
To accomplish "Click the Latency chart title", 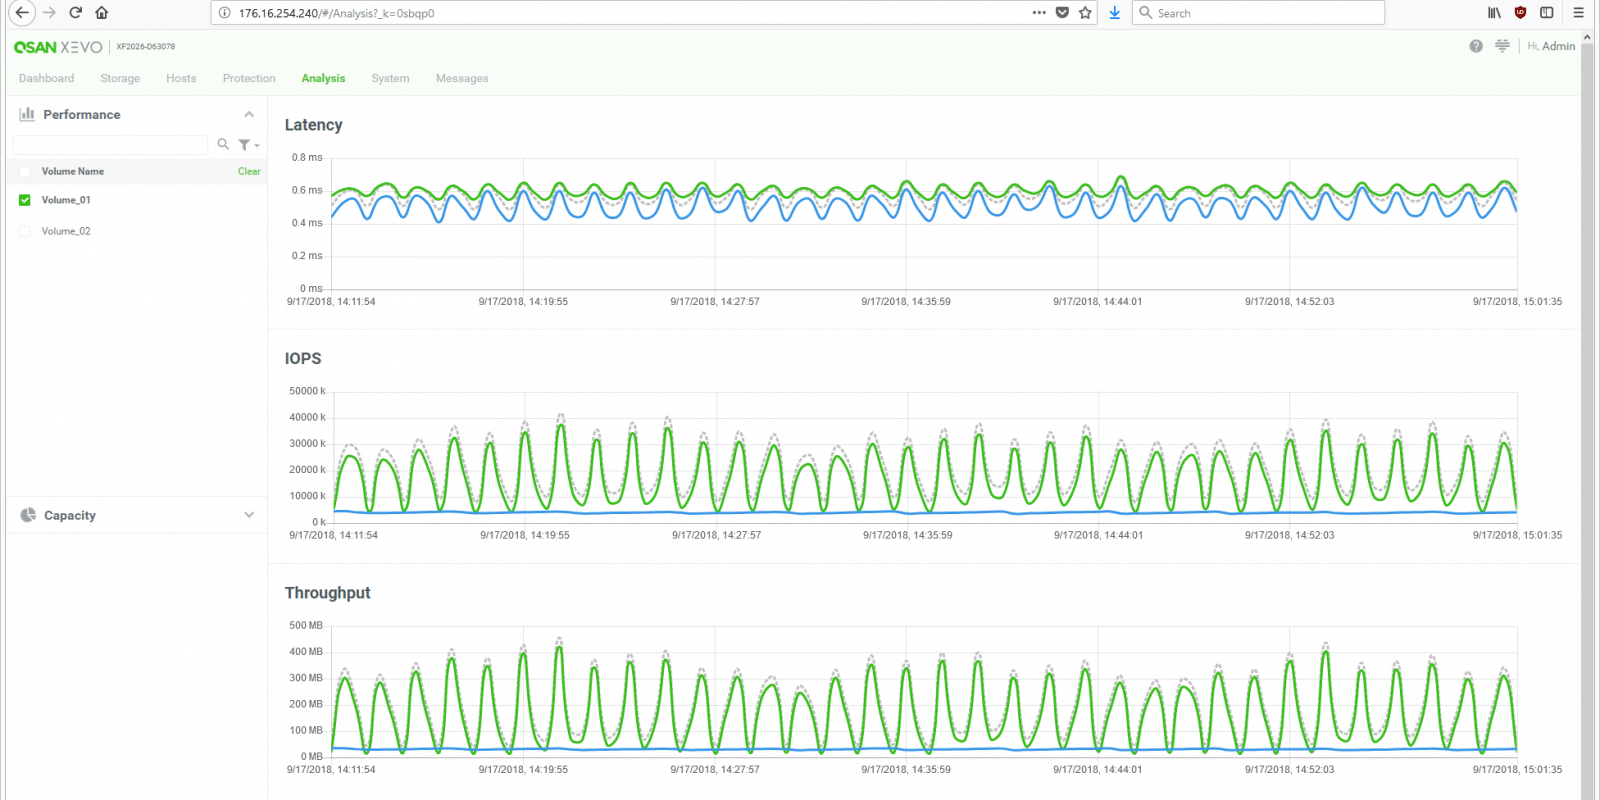I will click(313, 125).
